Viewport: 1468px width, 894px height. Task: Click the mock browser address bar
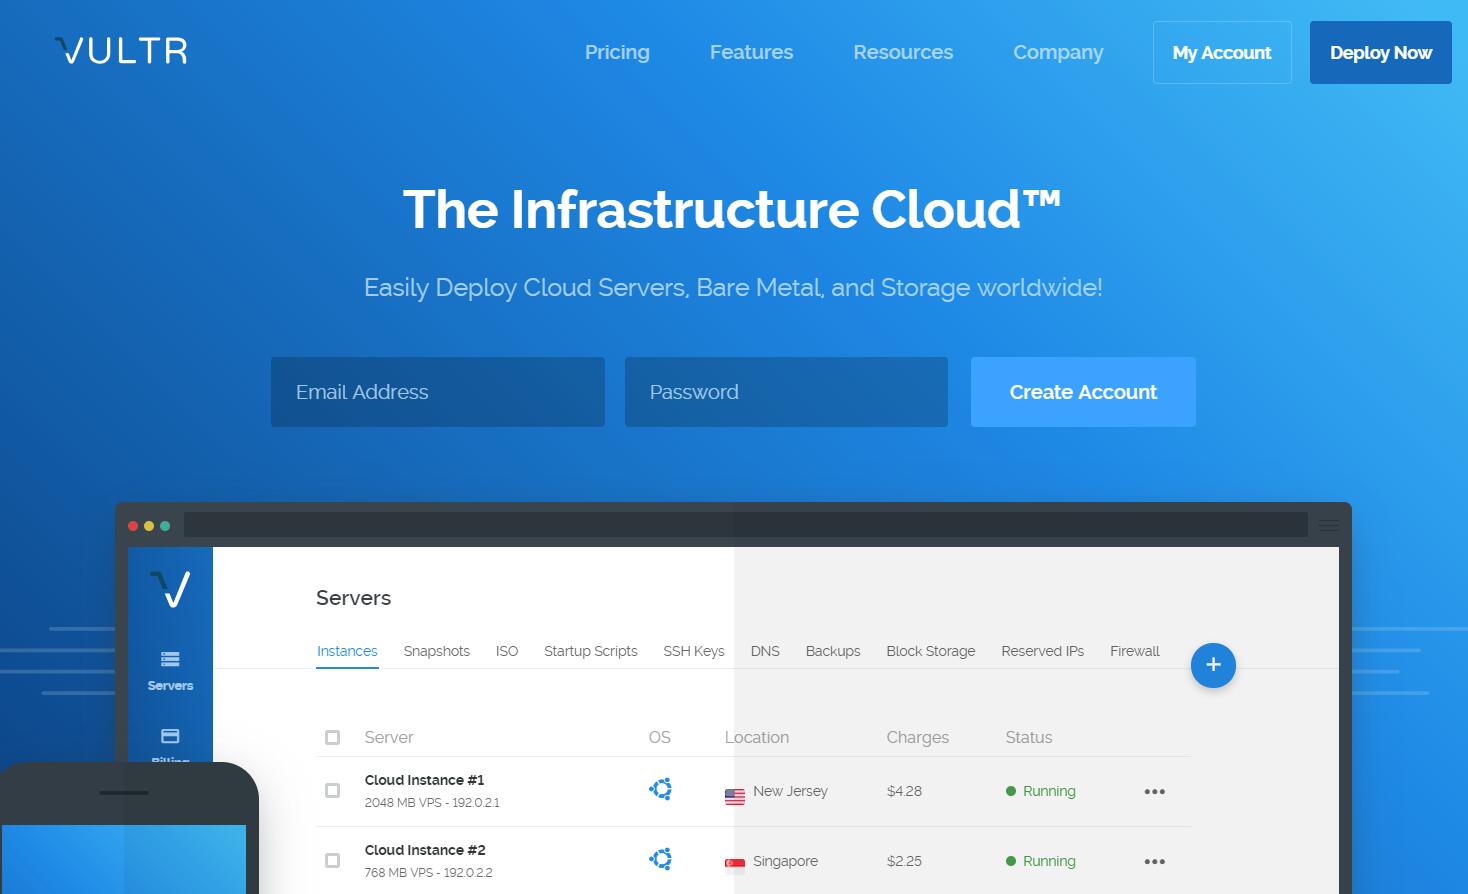746,525
